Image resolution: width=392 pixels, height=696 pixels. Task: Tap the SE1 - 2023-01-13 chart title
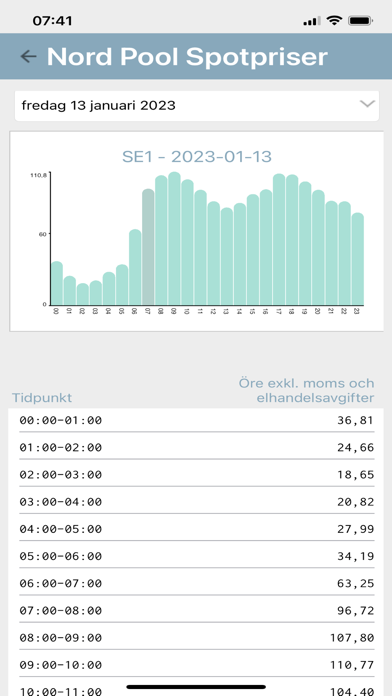pyautogui.click(x=197, y=157)
